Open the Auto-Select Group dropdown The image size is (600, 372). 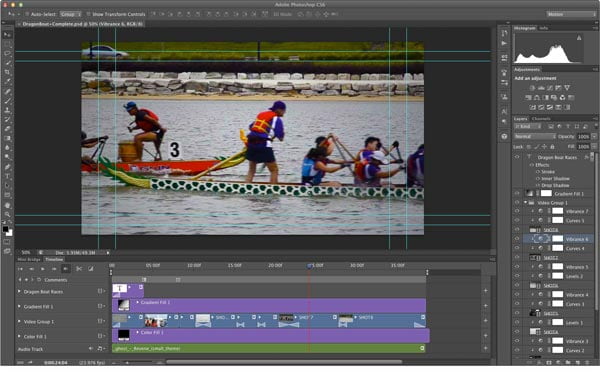pos(71,14)
